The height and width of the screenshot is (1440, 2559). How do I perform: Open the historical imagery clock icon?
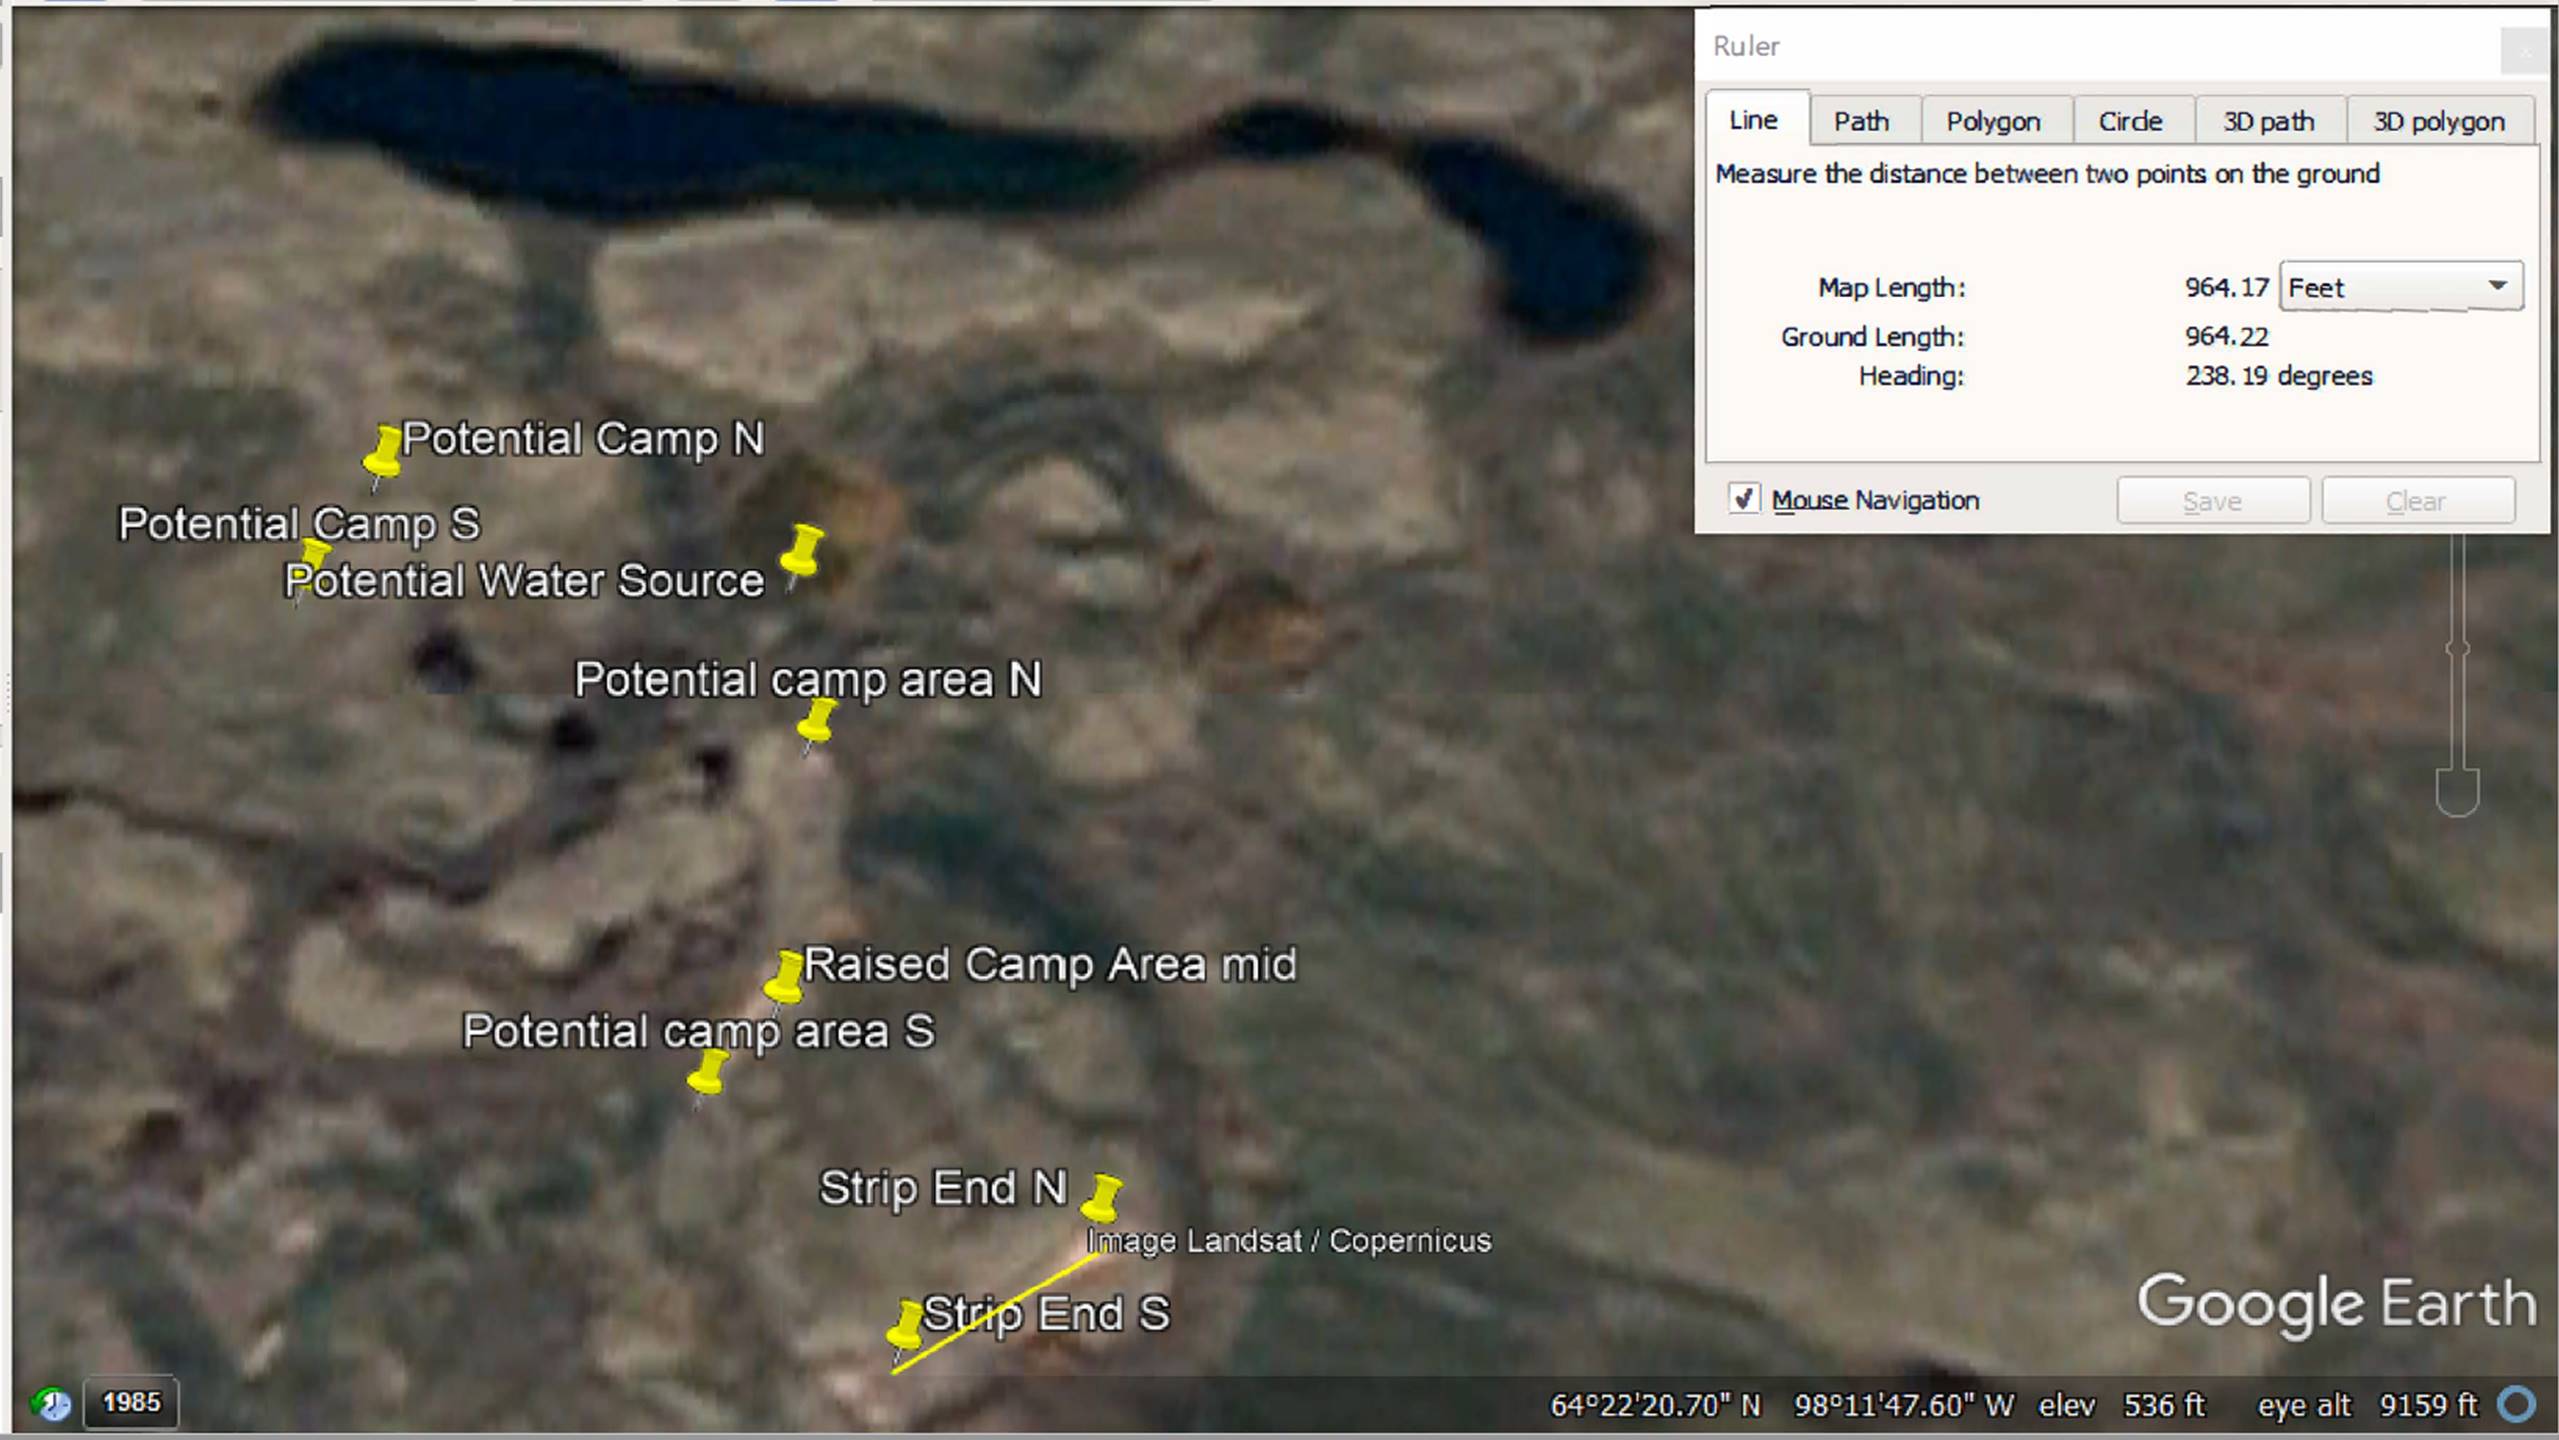(x=52, y=1404)
